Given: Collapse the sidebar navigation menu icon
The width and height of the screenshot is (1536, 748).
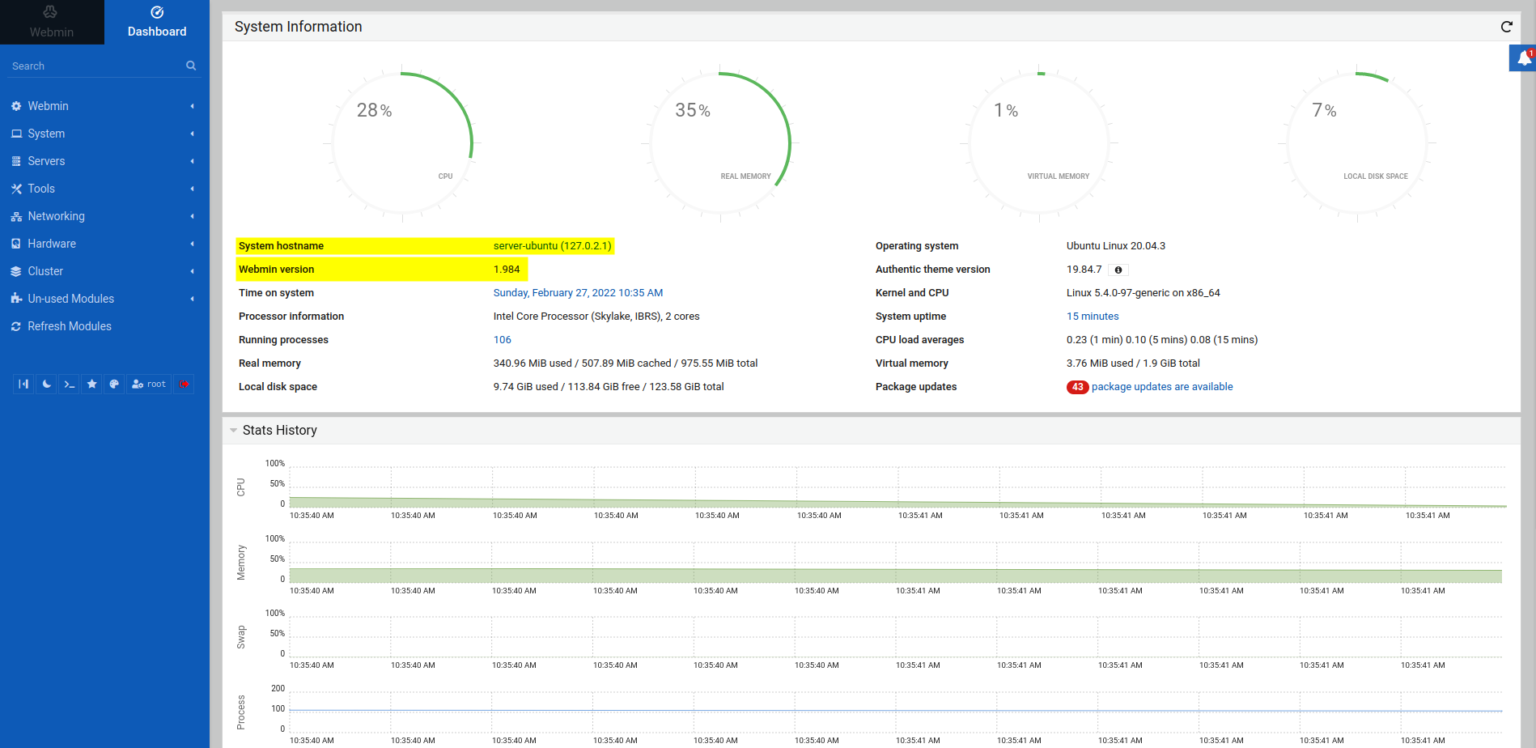Looking at the screenshot, I should [x=23, y=384].
